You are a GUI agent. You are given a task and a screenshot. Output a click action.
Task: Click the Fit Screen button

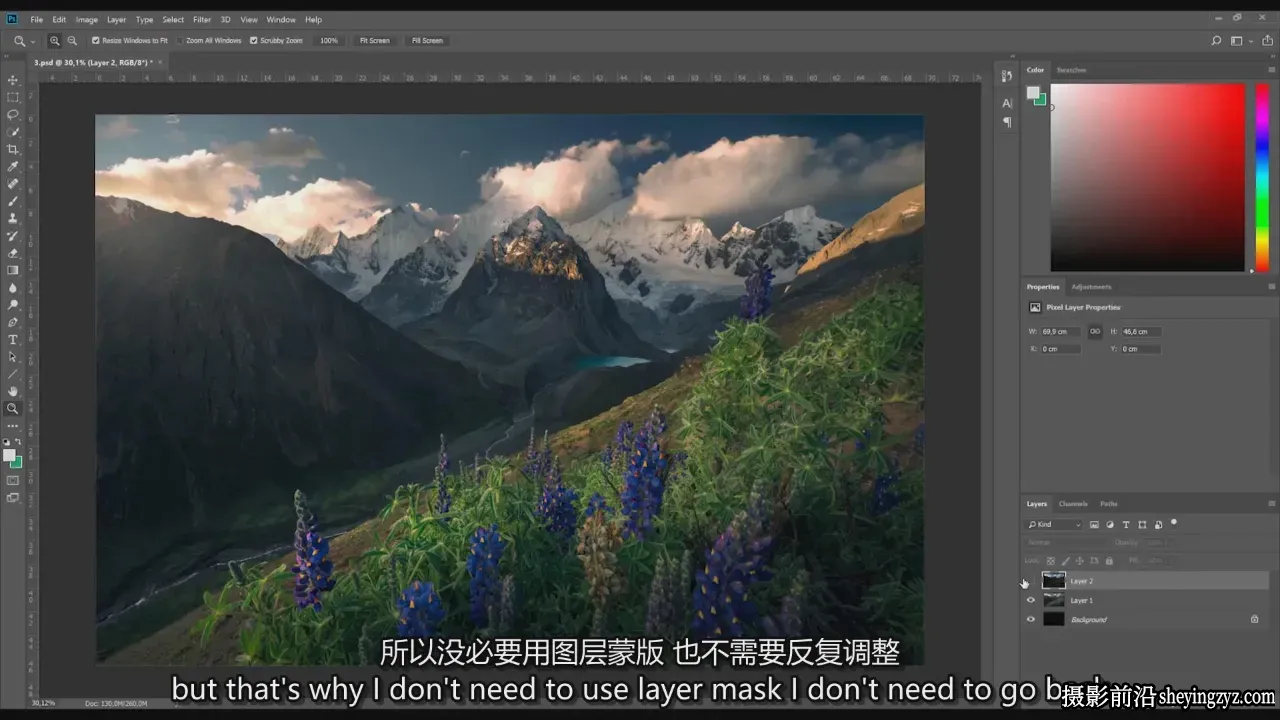coord(375,41)
